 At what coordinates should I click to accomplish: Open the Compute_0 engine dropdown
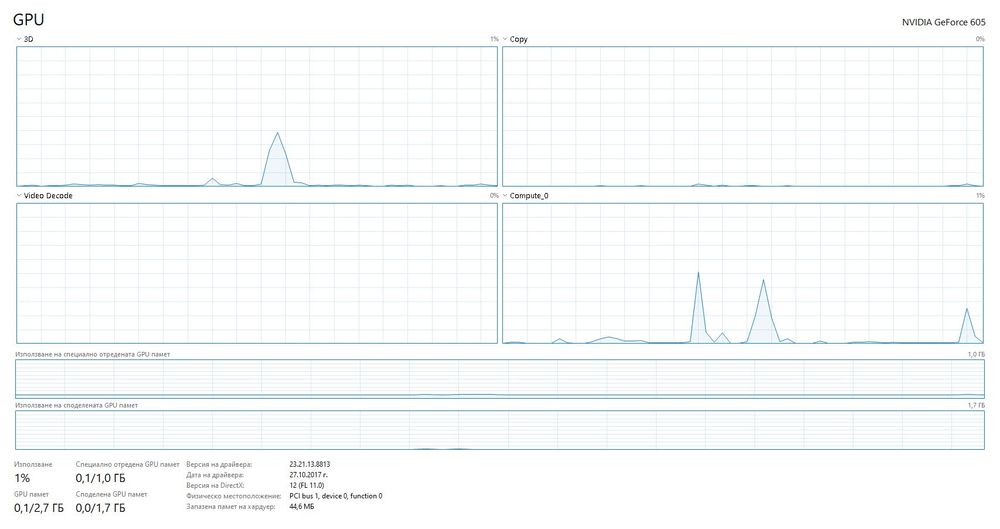coord(525,196)
